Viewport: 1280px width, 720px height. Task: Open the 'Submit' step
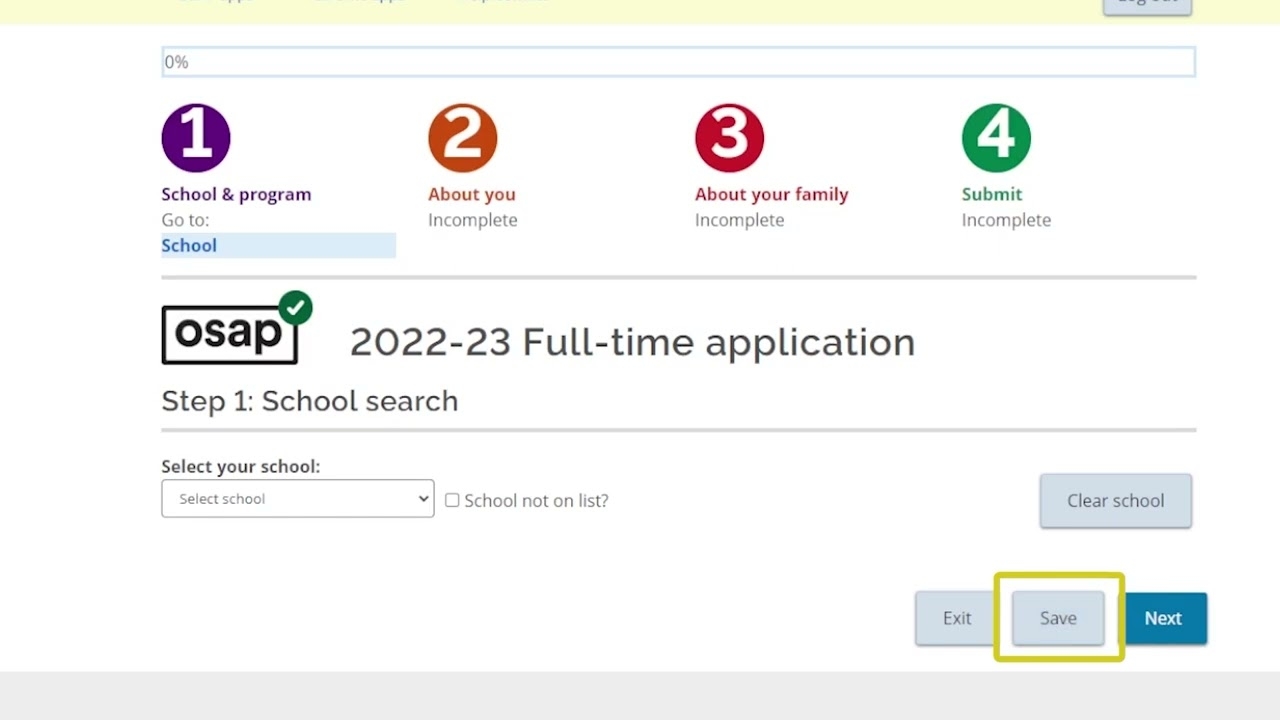click(992, 194)
